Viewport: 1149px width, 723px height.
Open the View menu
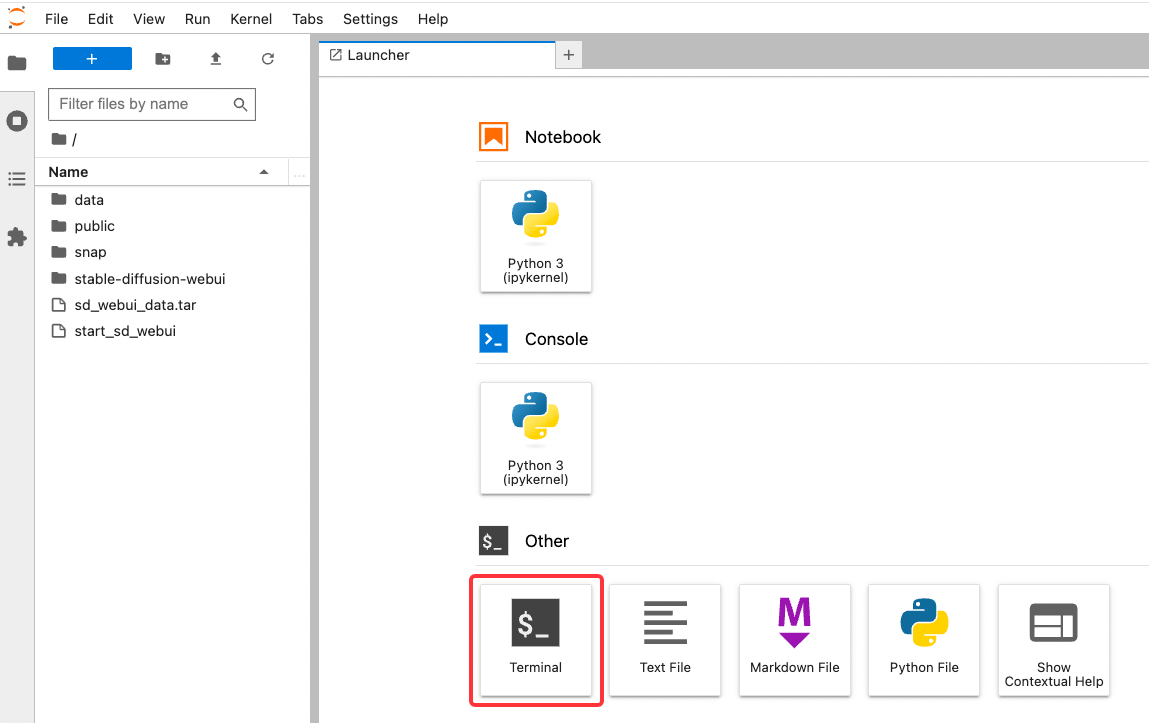(x=149, y=19)
